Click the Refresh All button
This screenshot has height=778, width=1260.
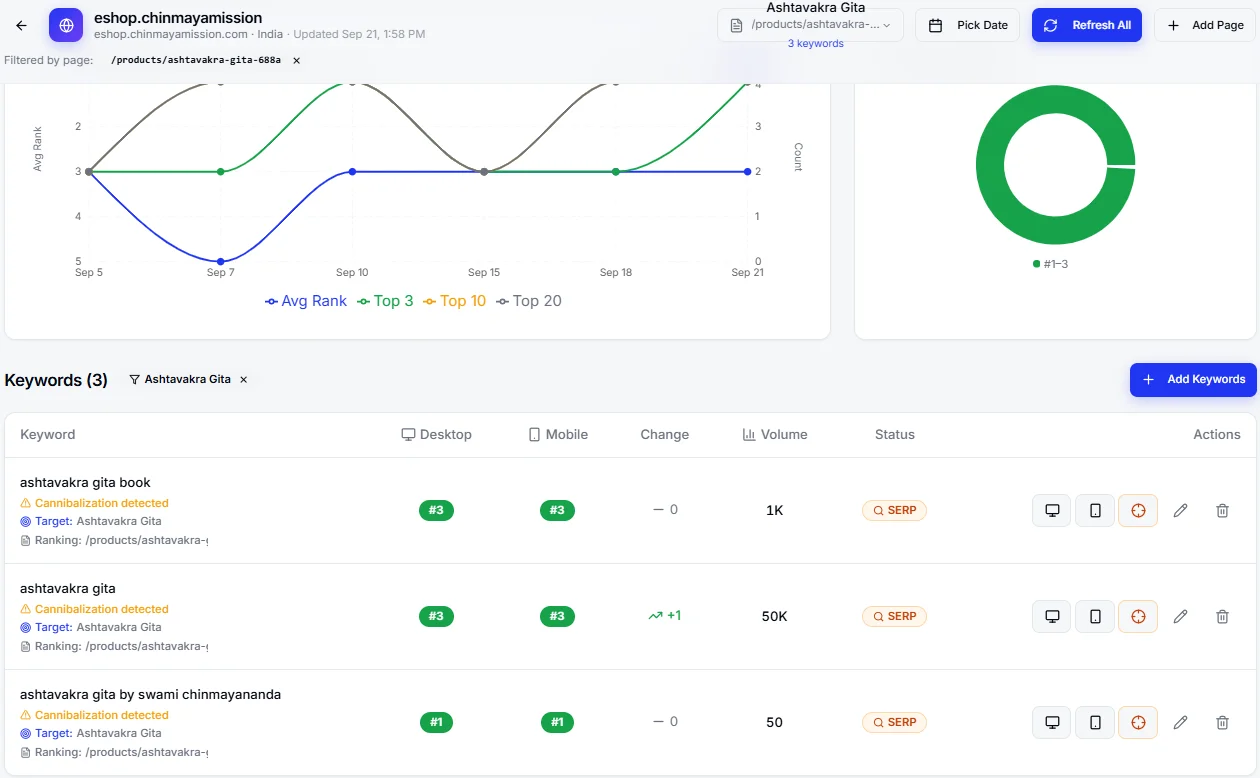pyautogui.click(x=1086, y=25)
